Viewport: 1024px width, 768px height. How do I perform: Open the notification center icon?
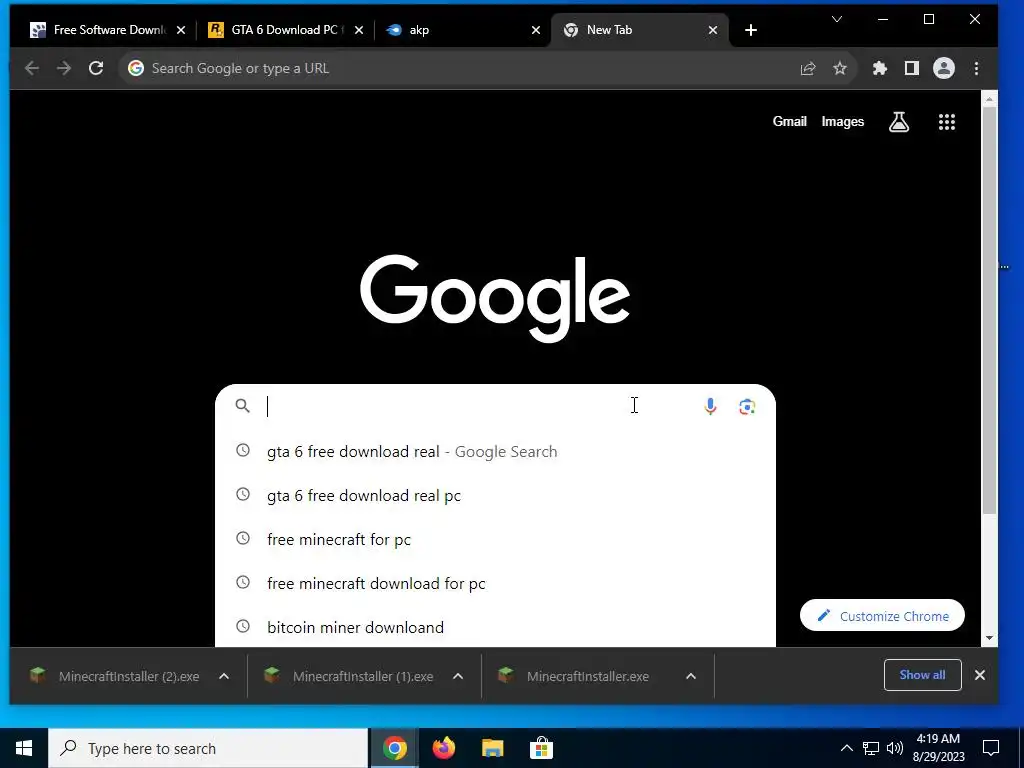click(x=991, y=748)
